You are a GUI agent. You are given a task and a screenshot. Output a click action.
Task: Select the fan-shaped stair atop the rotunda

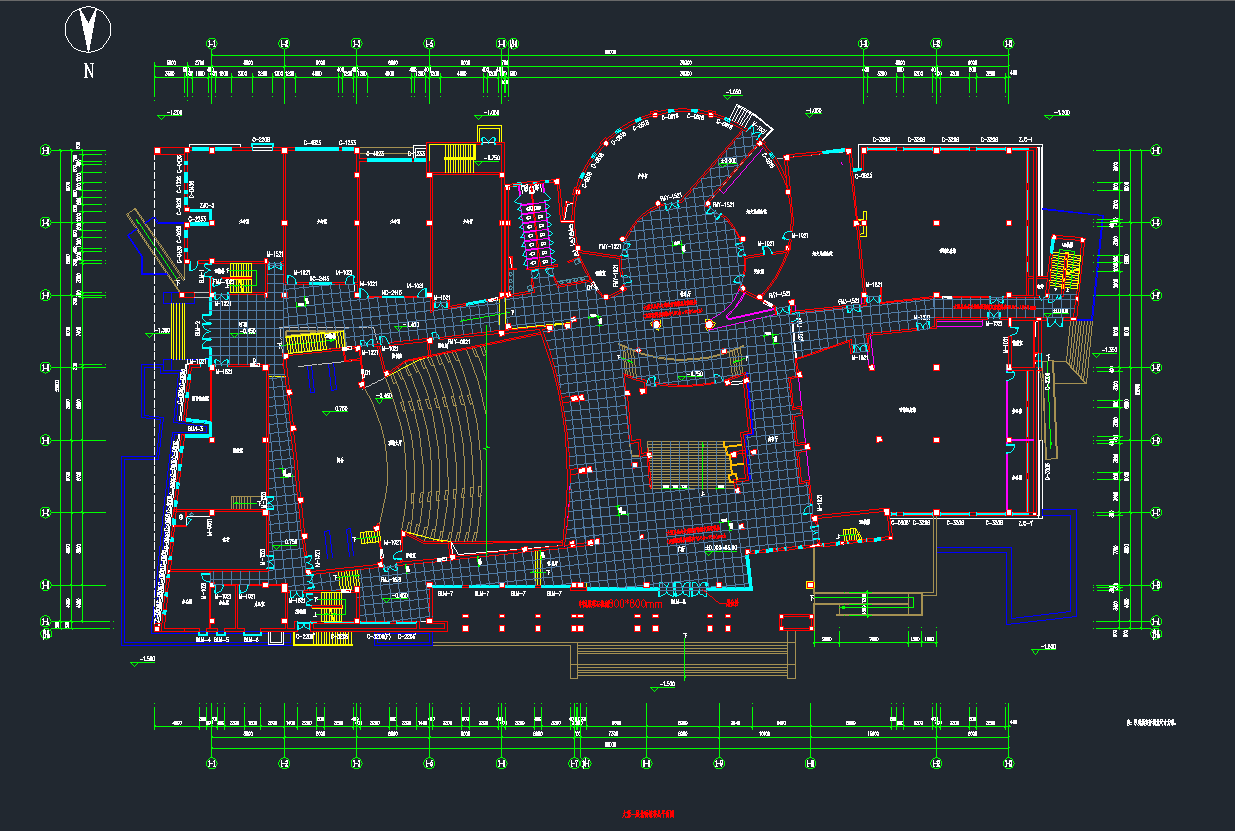(747, 119)
